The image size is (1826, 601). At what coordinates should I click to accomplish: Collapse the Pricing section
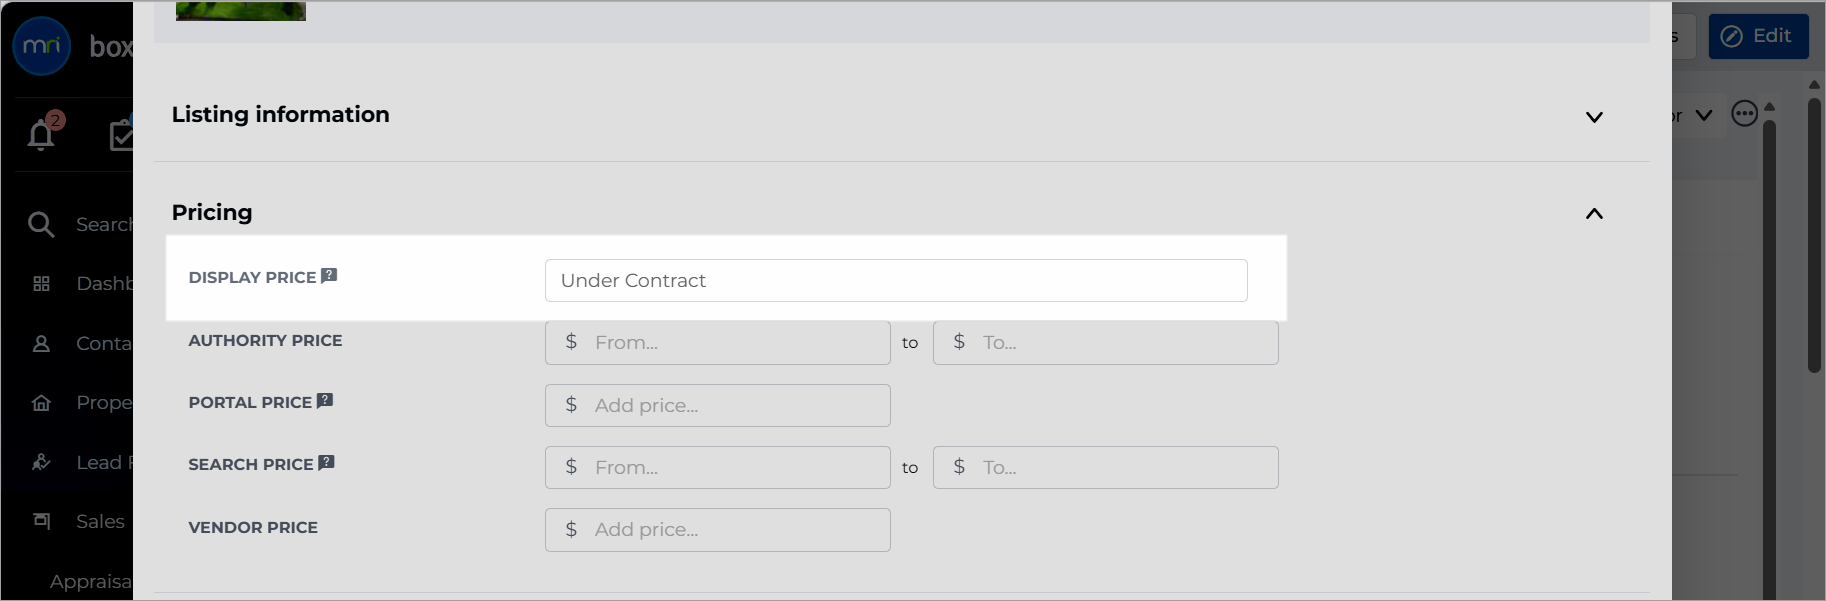tap(1594, 213)
